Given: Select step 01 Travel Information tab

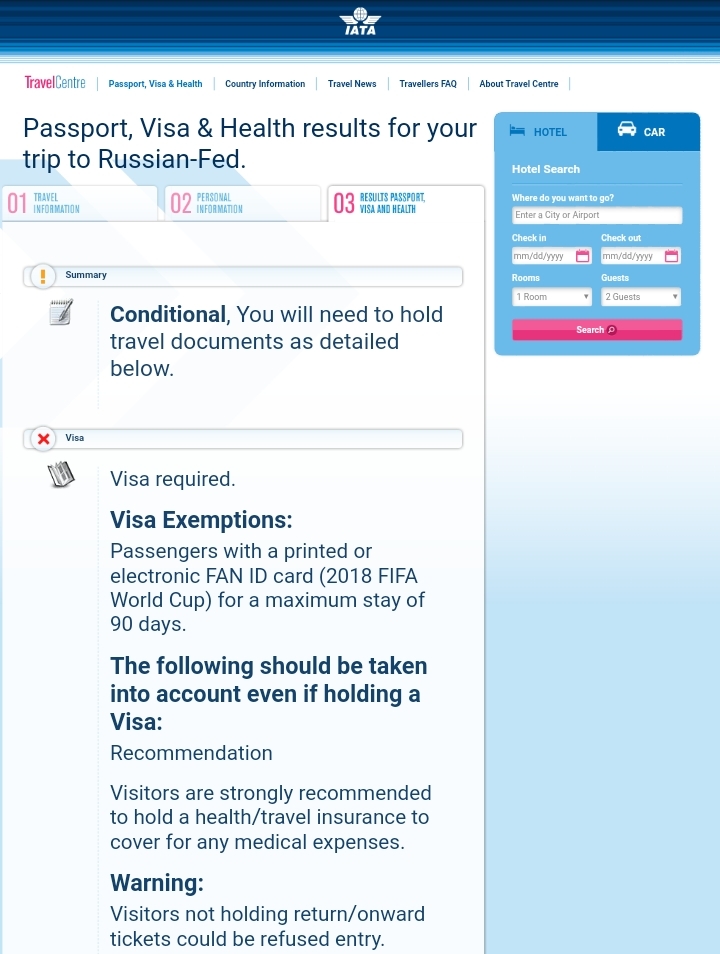Looking at the screenshot, I should click(x=79, y=203).
